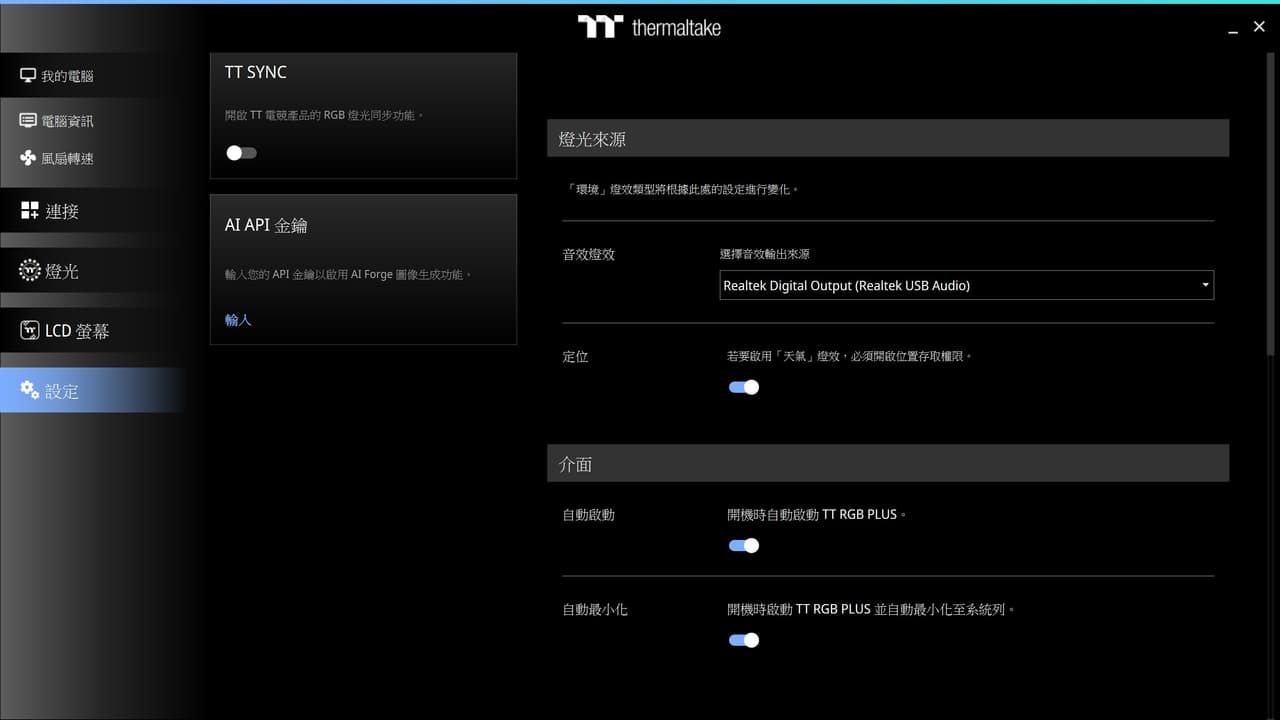The height and width of the screenshot is (720, 1280).
Task: Click the 連接 grid-plus icon
Action: pyautogui.click(x=30, y=211)
